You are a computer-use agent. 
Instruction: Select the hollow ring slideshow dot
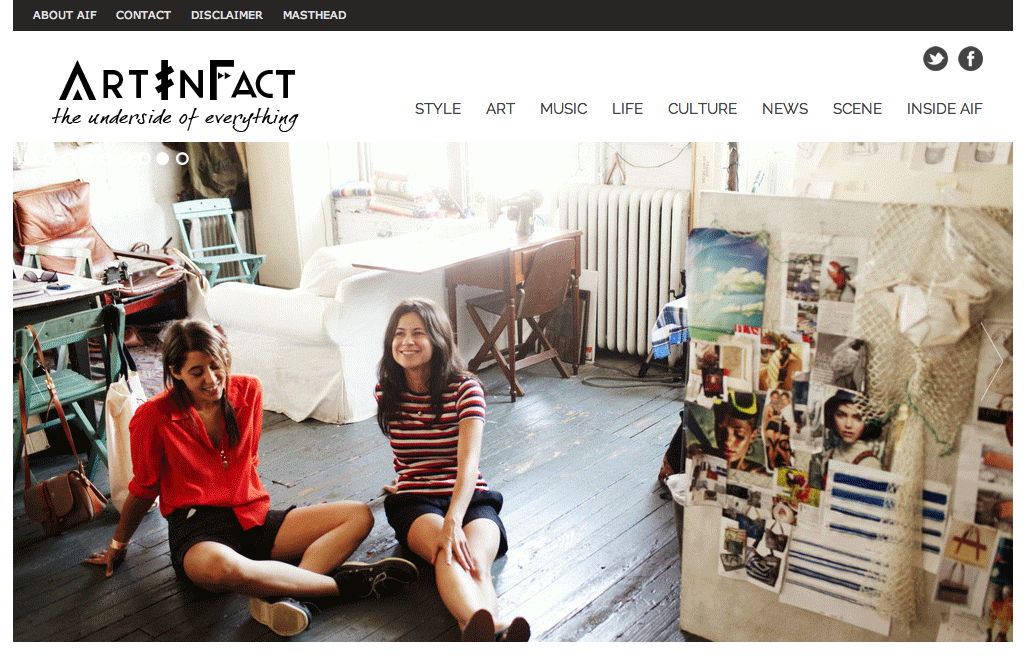[182, 158]
